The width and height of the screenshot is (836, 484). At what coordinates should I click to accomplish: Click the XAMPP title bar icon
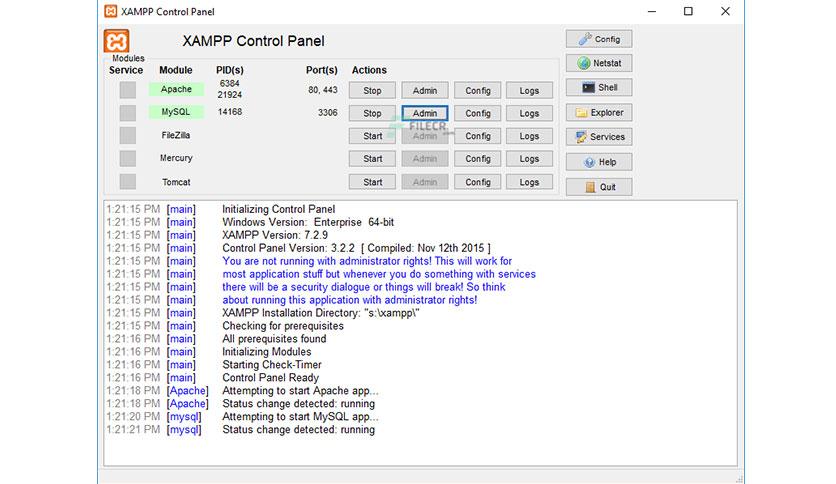pos(110,11)
